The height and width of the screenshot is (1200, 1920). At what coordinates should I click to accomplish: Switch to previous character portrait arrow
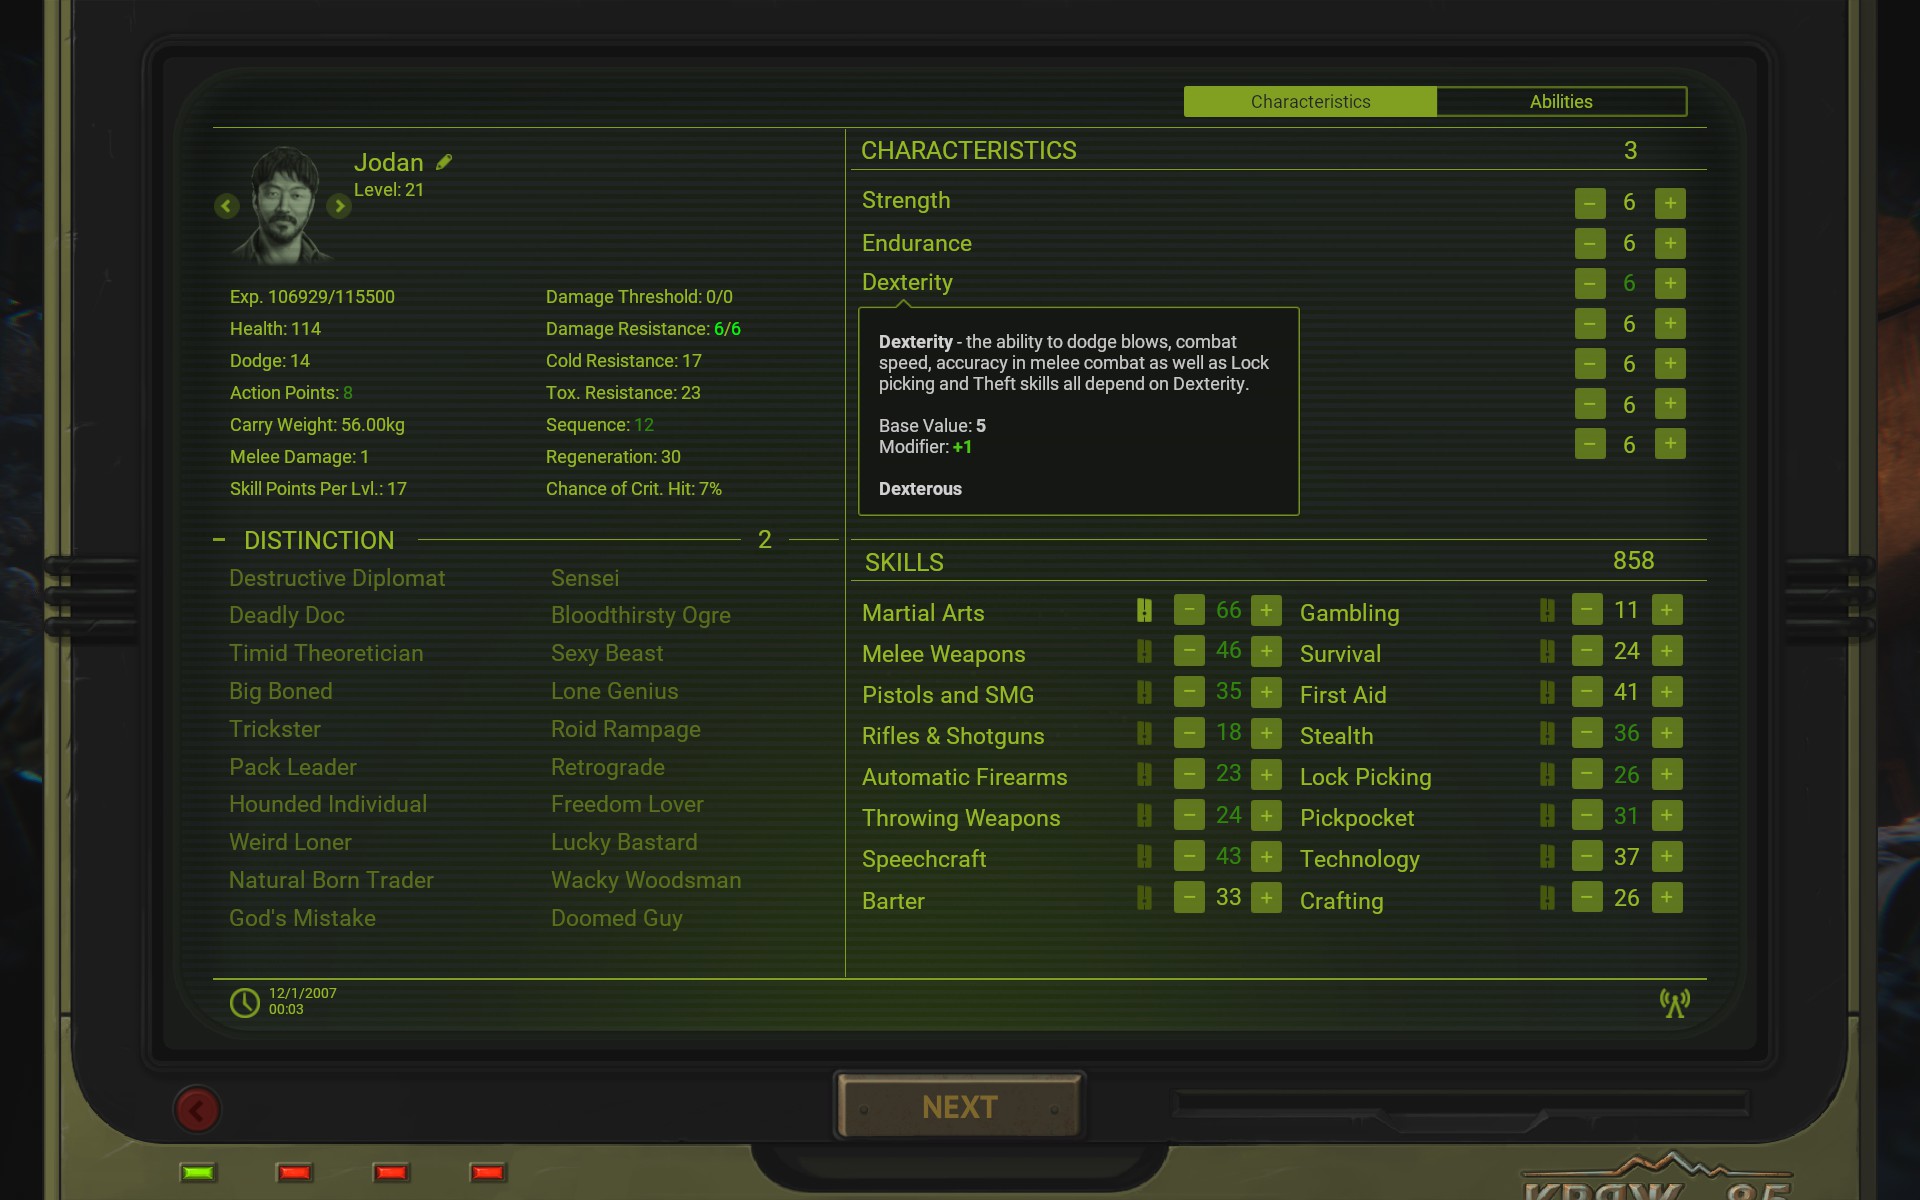pyautogui.click(x=227, y=206)
